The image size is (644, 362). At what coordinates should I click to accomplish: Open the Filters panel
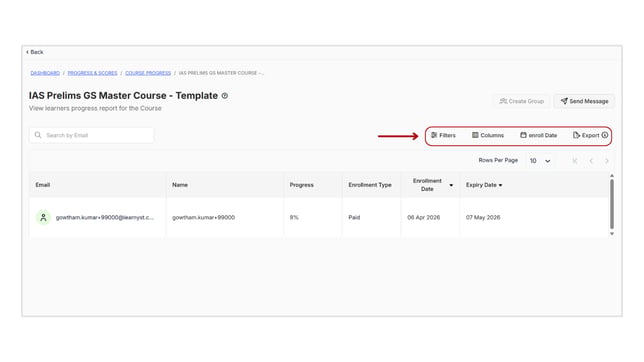point(443,135)
